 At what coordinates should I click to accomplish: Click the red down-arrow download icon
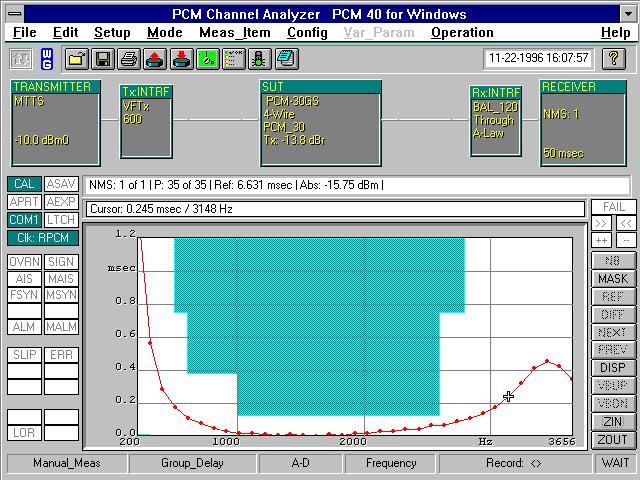click(x=180, y=58)
